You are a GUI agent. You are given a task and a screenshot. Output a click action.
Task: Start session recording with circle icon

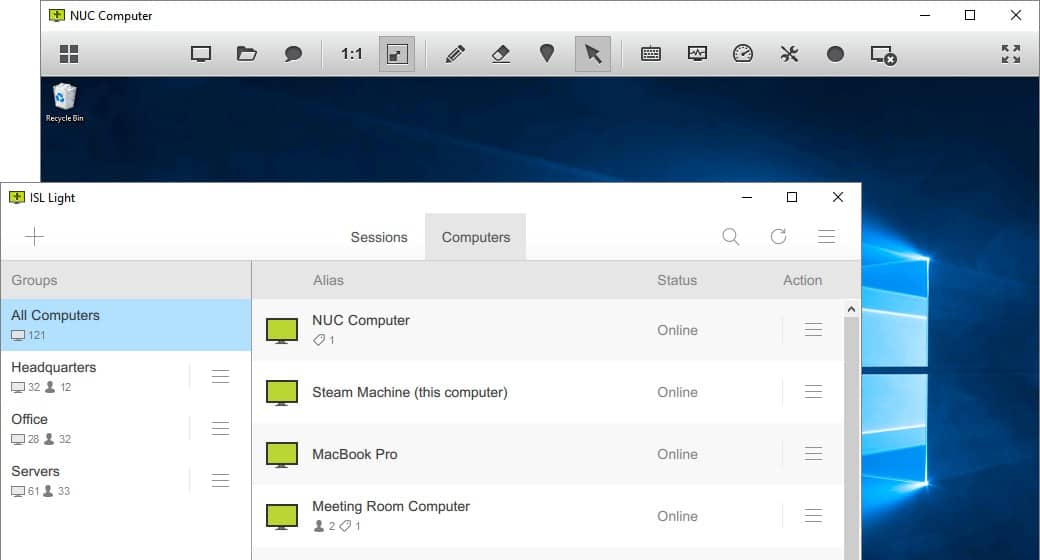836,54
